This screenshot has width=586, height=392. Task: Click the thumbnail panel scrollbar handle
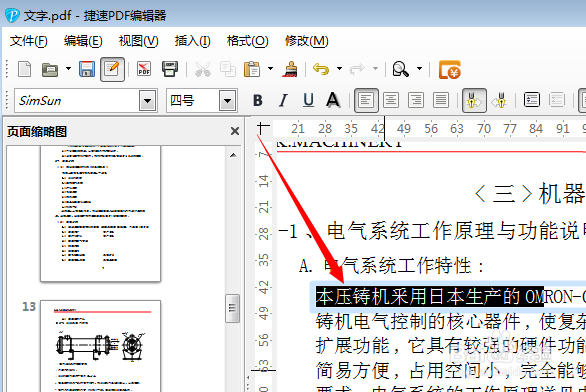click(232, 308)
